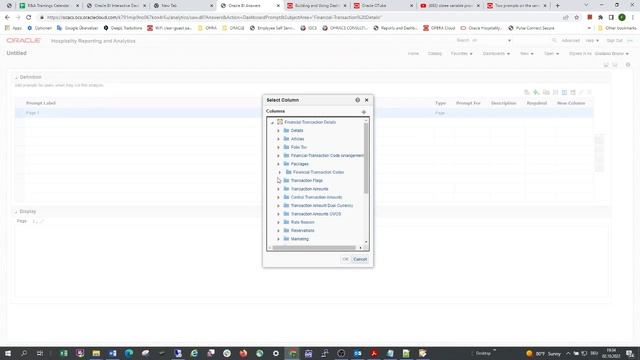This screenshot has width=640, height=360.
Task: Open Adobe Acrobat from the taskbar
Action: (x=374, y=353)
